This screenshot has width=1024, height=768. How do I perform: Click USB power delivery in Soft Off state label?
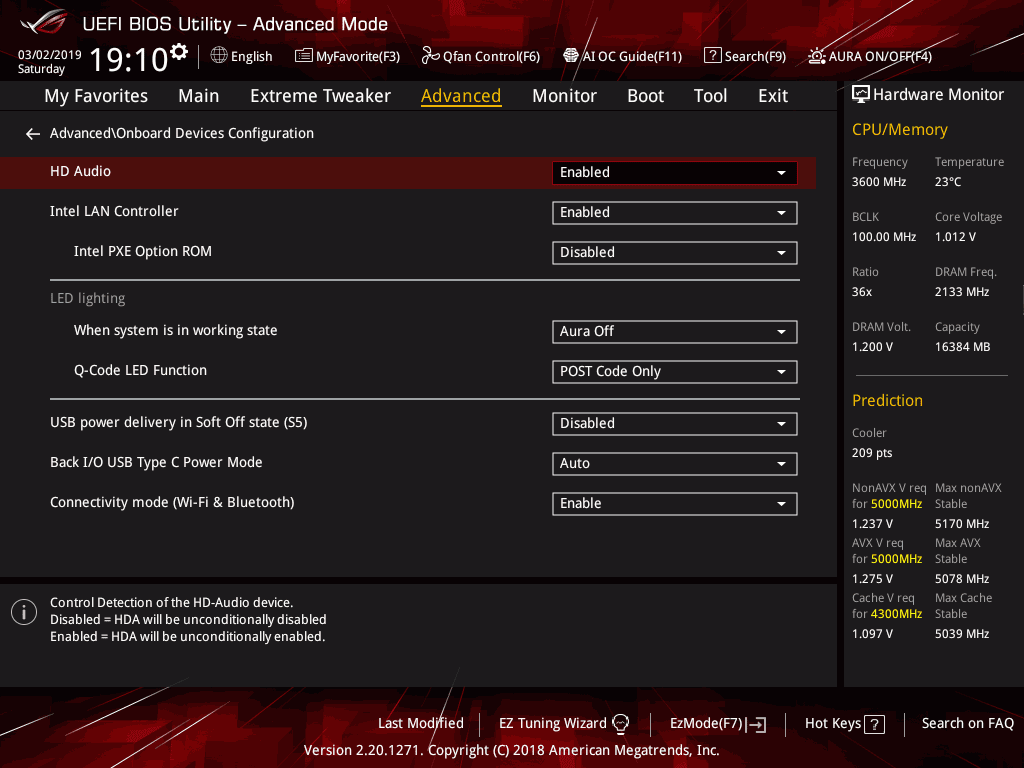[178, 423]
